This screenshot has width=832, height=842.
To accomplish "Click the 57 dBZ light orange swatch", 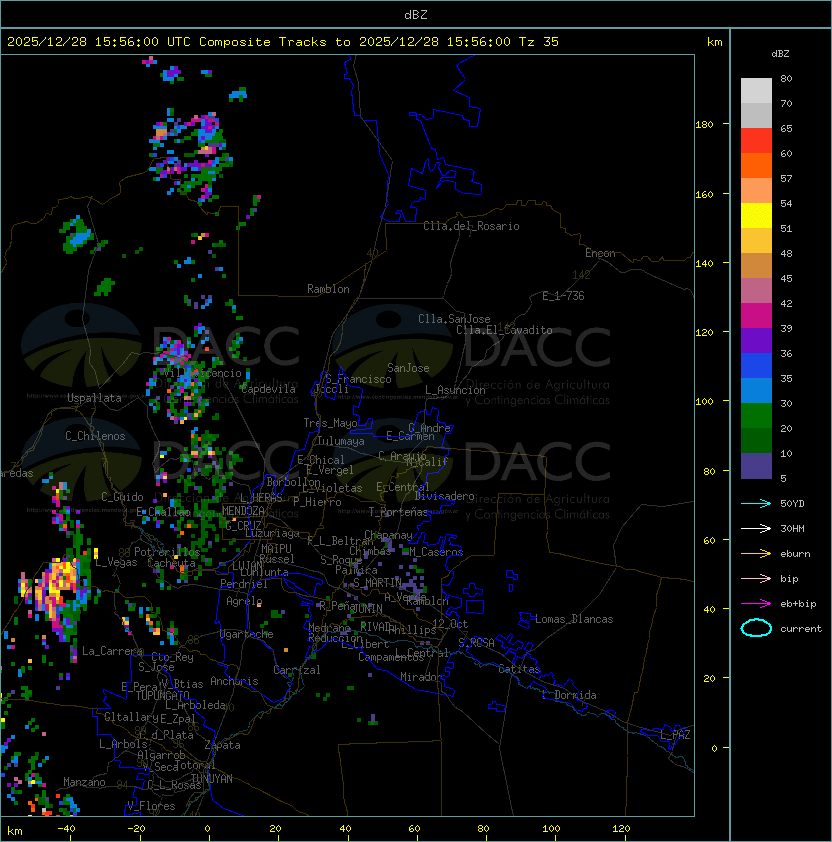I will pos(756,191).
